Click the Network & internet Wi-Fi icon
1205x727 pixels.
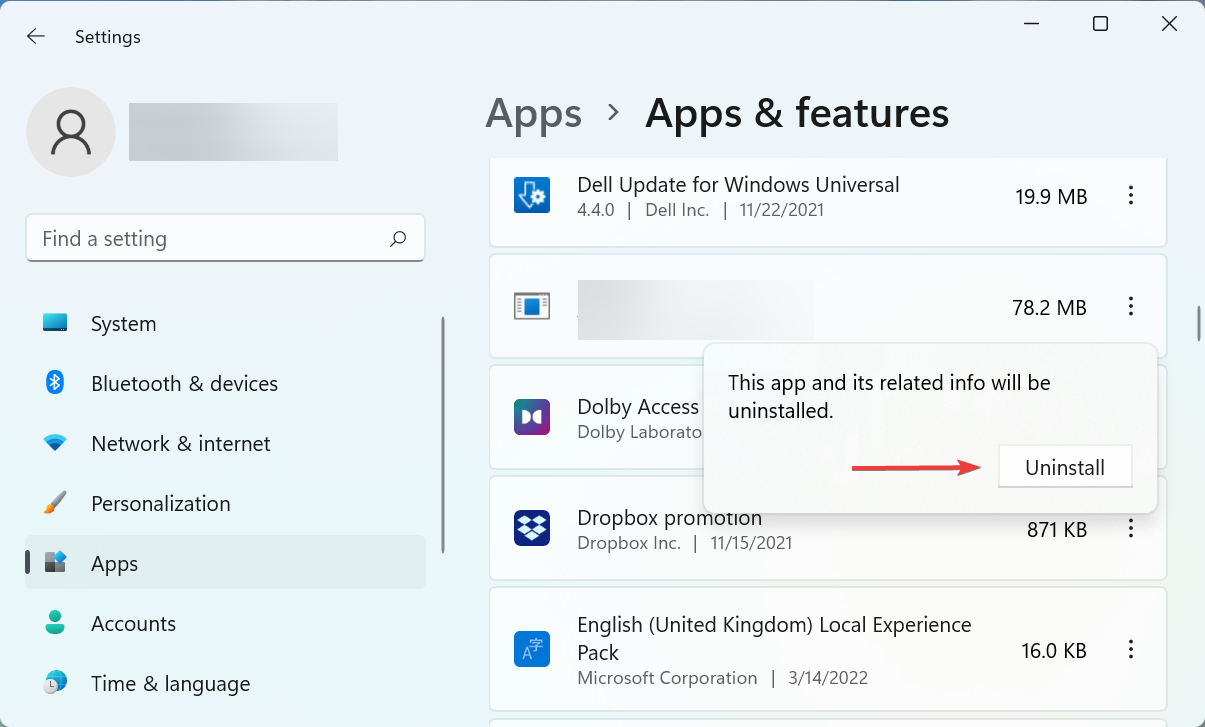point(54,443)
